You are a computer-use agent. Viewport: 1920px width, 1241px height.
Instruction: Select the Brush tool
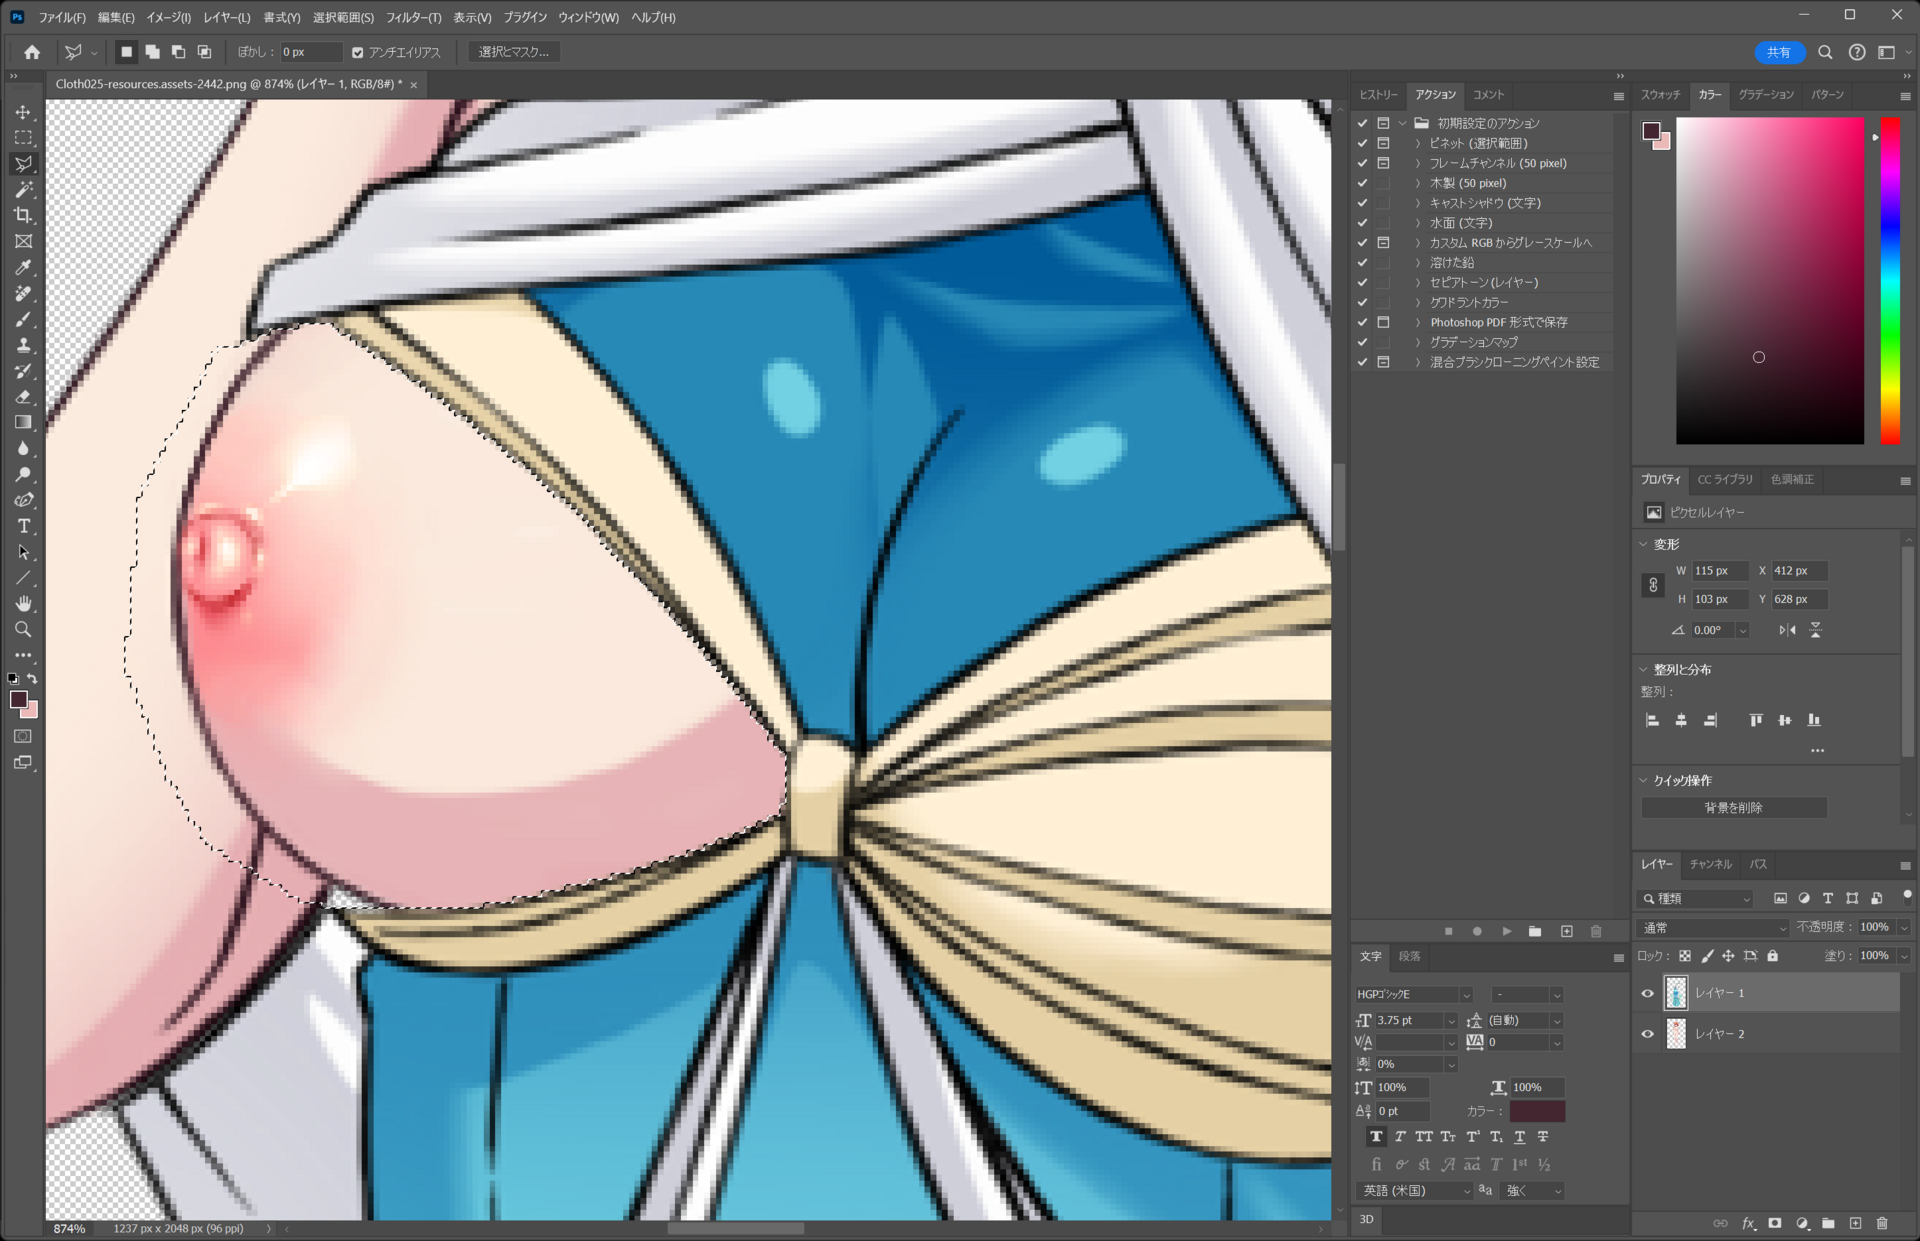23,320
